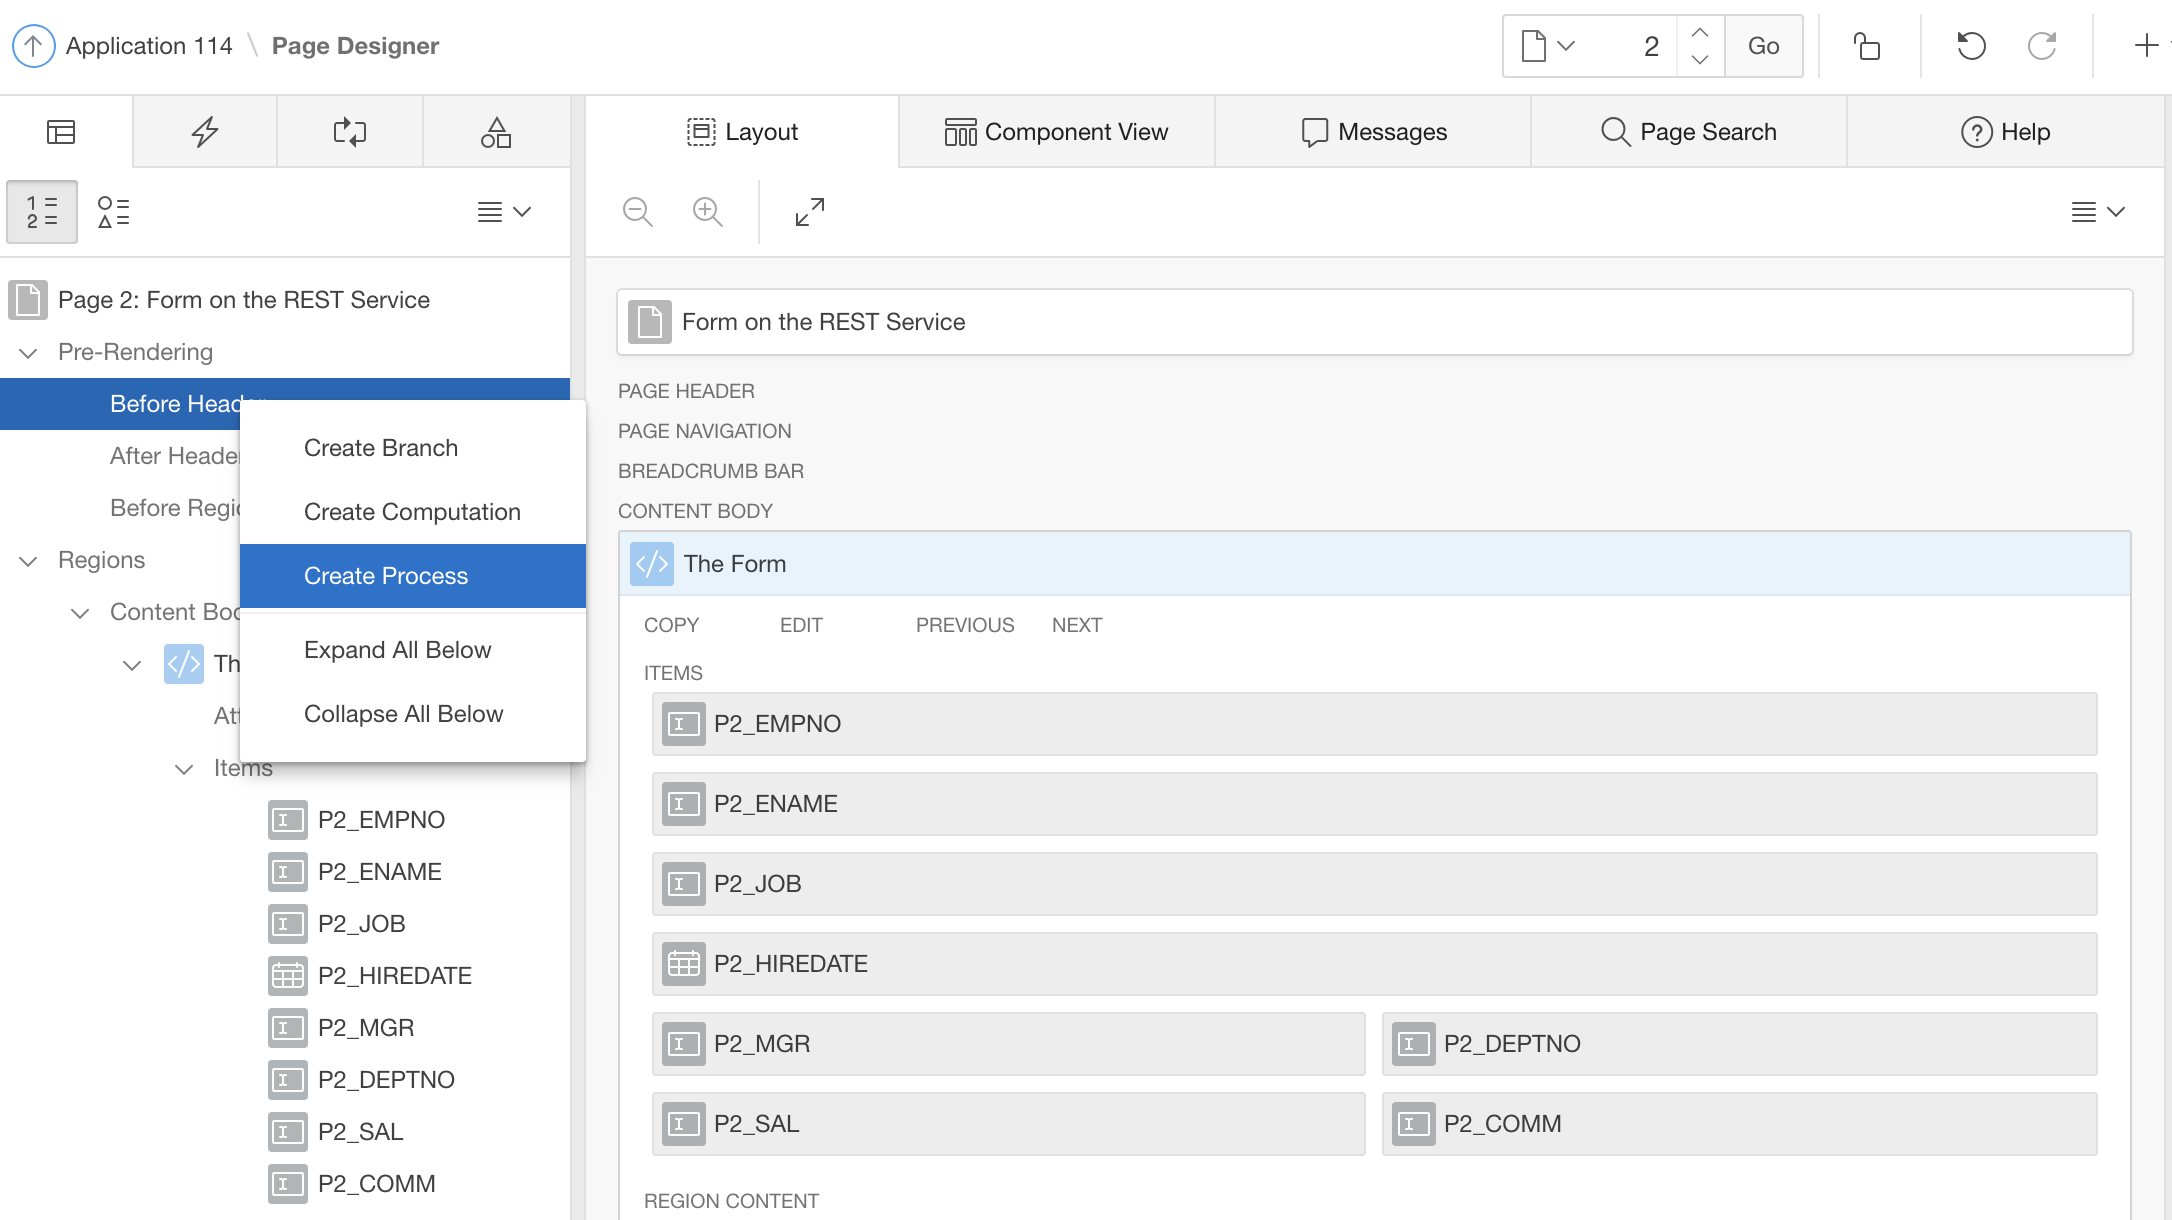2172x1220 pixels.
Task: Expand the layout pane to fullscreen
Action: (x=810, y=212)
